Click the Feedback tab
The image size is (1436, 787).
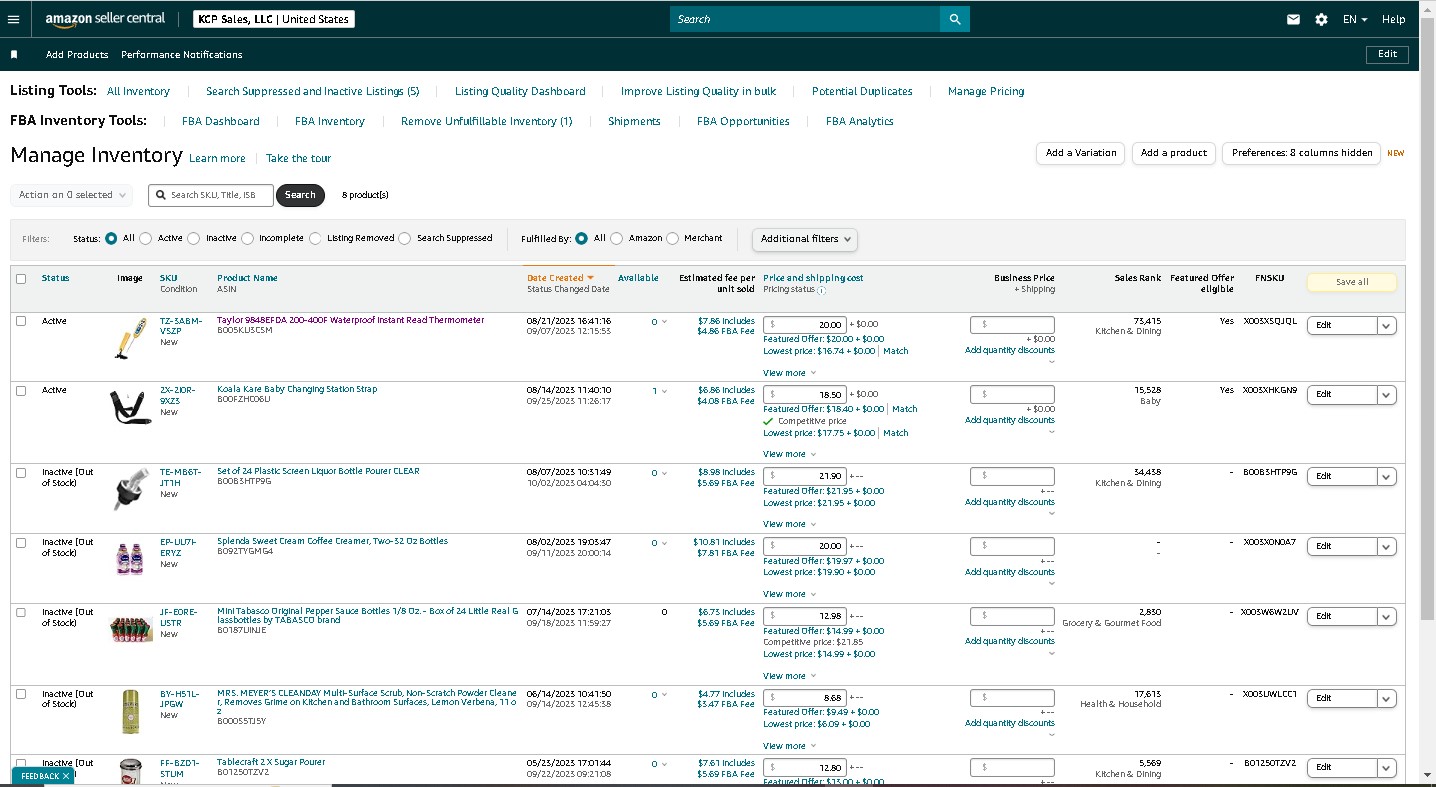click(x=40, y=776)
